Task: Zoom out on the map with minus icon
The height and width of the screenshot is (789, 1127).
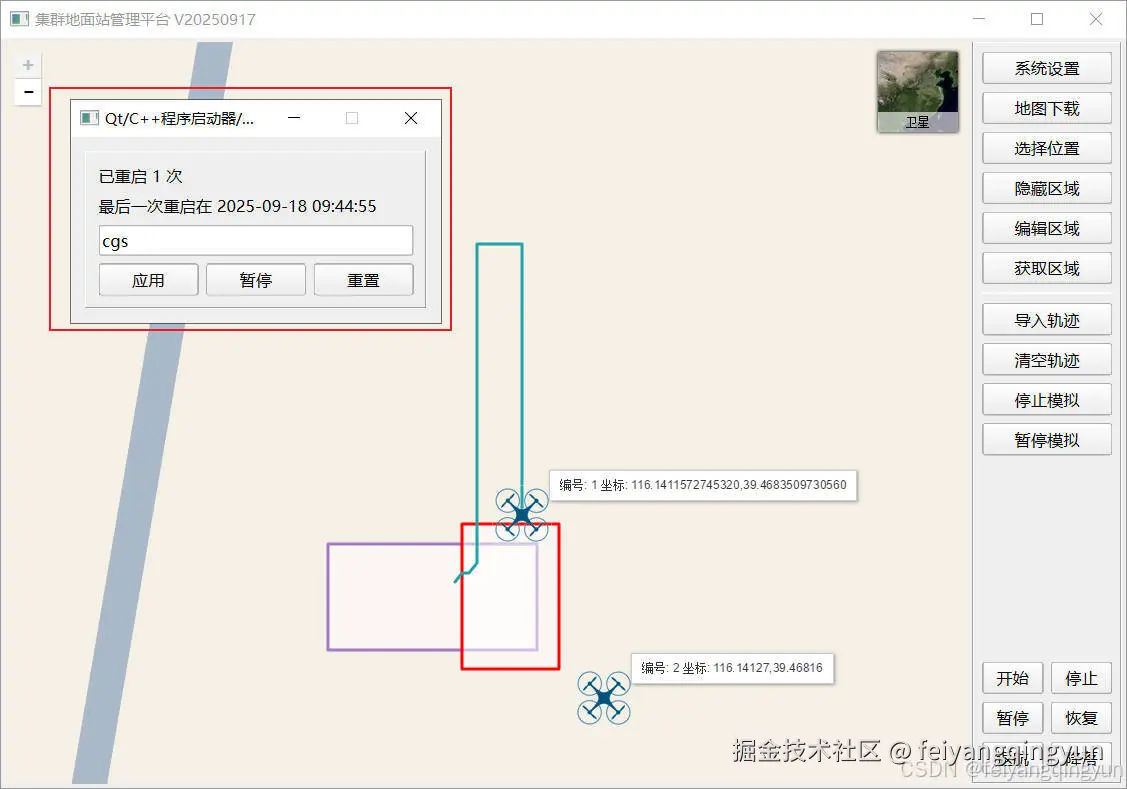Action: pos(27,91)
